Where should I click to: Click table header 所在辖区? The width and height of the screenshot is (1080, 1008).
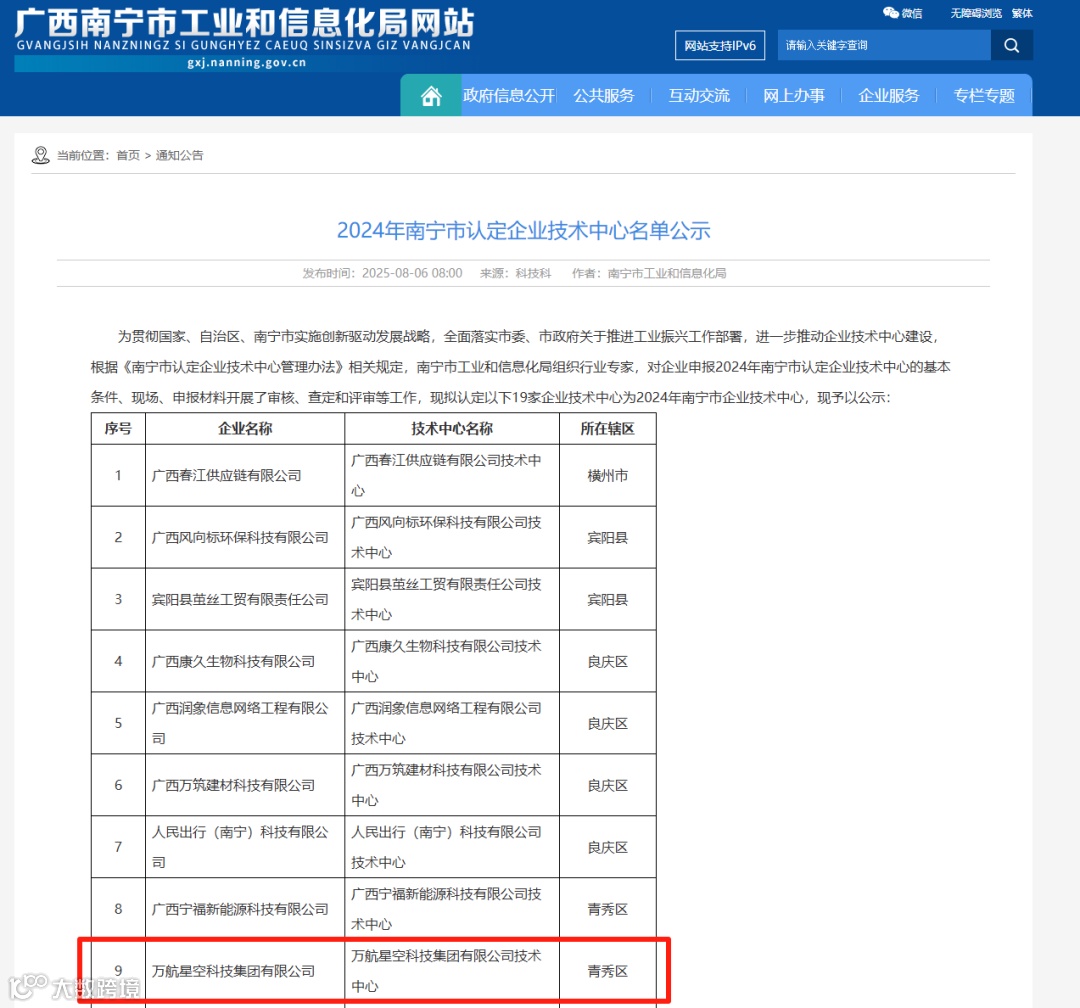pos(608,429)
